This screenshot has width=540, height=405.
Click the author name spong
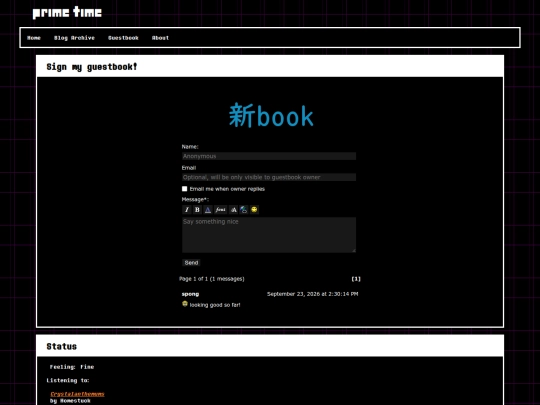pos(190,294)
